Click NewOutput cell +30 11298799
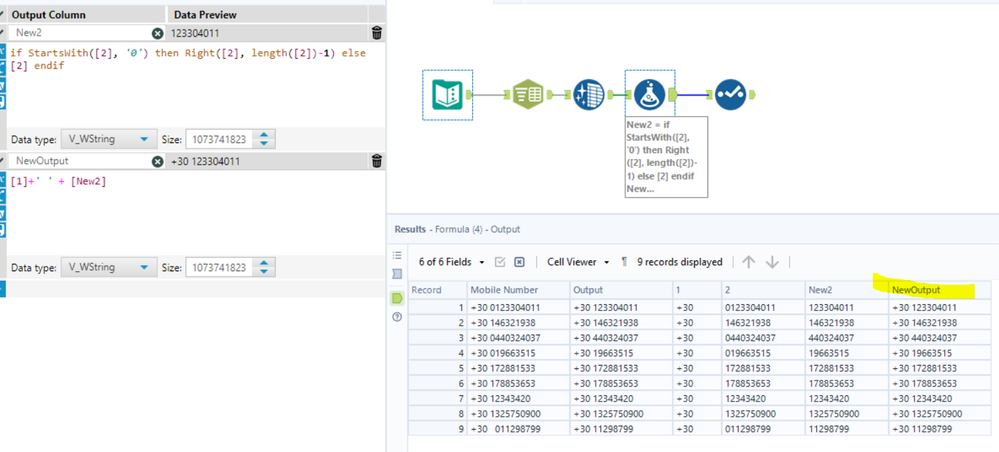The image size is (999, 452). coord(940,429)
